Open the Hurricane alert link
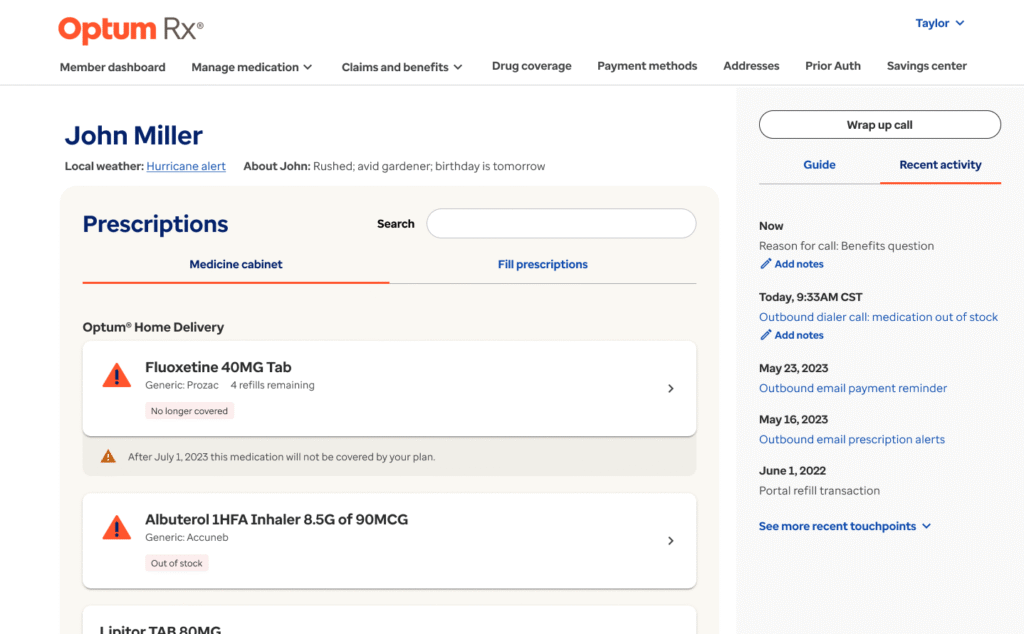The height and width of the screenshot is (634, 1024). (186, 166)
